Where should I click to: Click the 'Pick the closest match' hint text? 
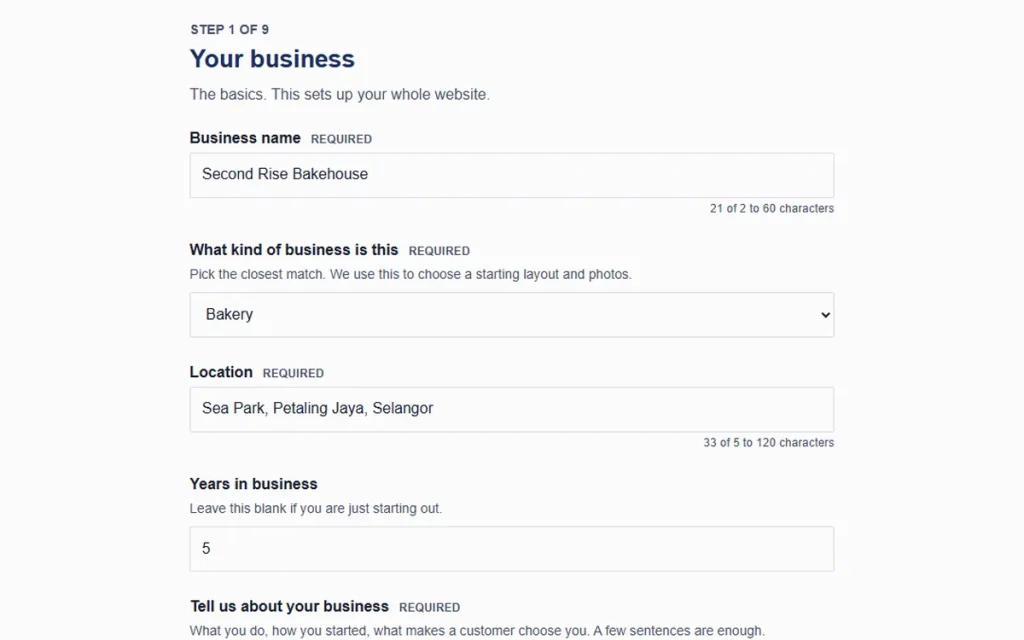[x=410, y=274]
